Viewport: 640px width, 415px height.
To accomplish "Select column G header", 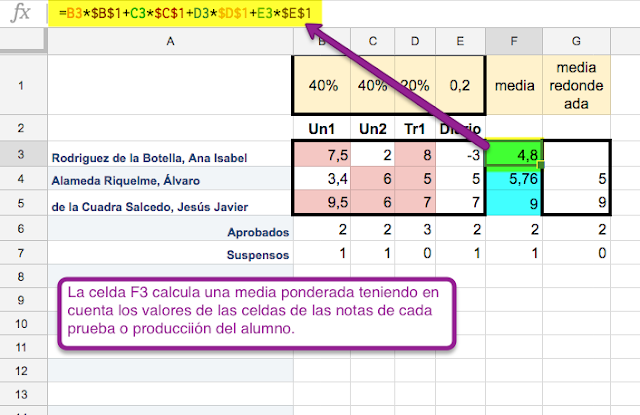I will click(576, 41).
